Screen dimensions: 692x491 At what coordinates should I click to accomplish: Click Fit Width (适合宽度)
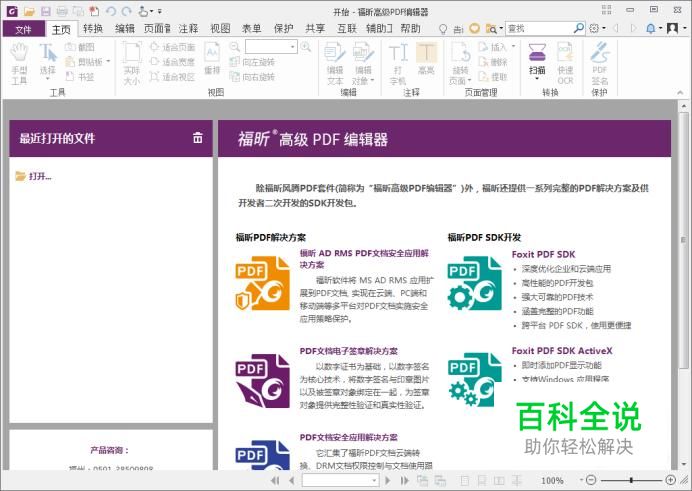173,62
